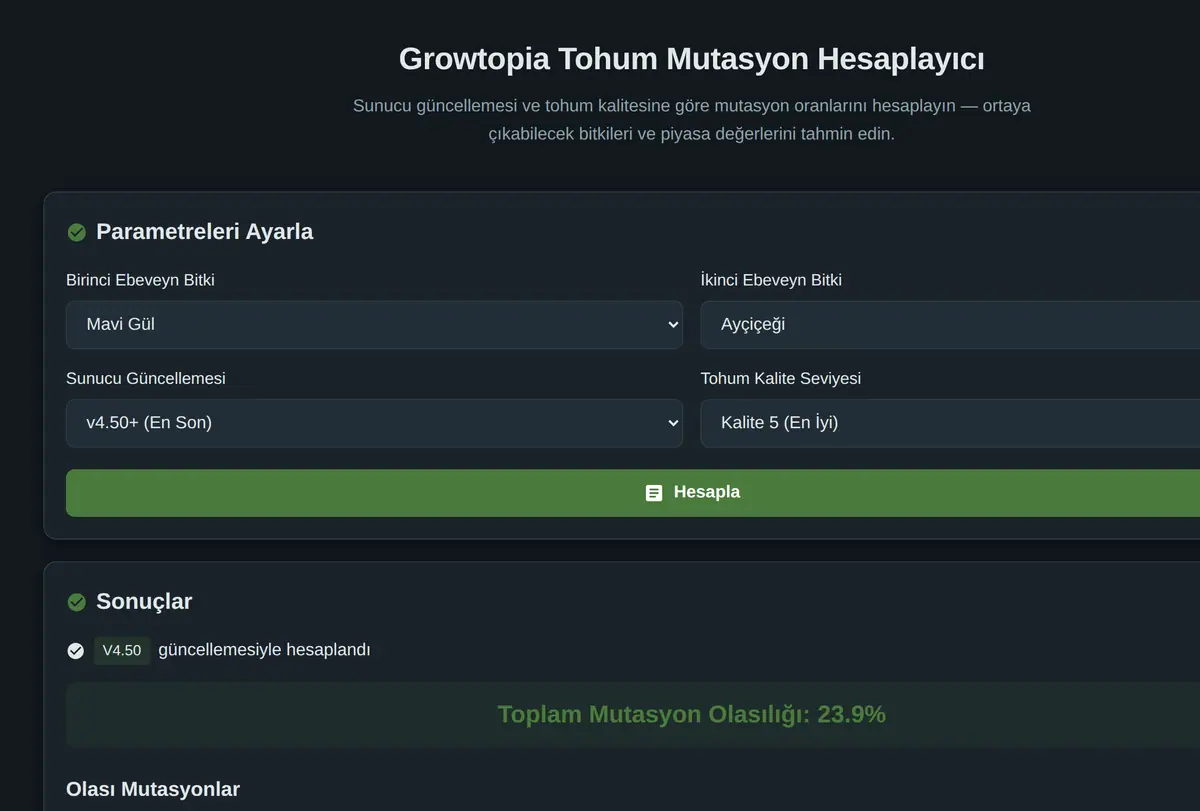Click the Olası Mutasyonlar heading
This screenshot has height=811, width=1200.
(x=153, y=789)
